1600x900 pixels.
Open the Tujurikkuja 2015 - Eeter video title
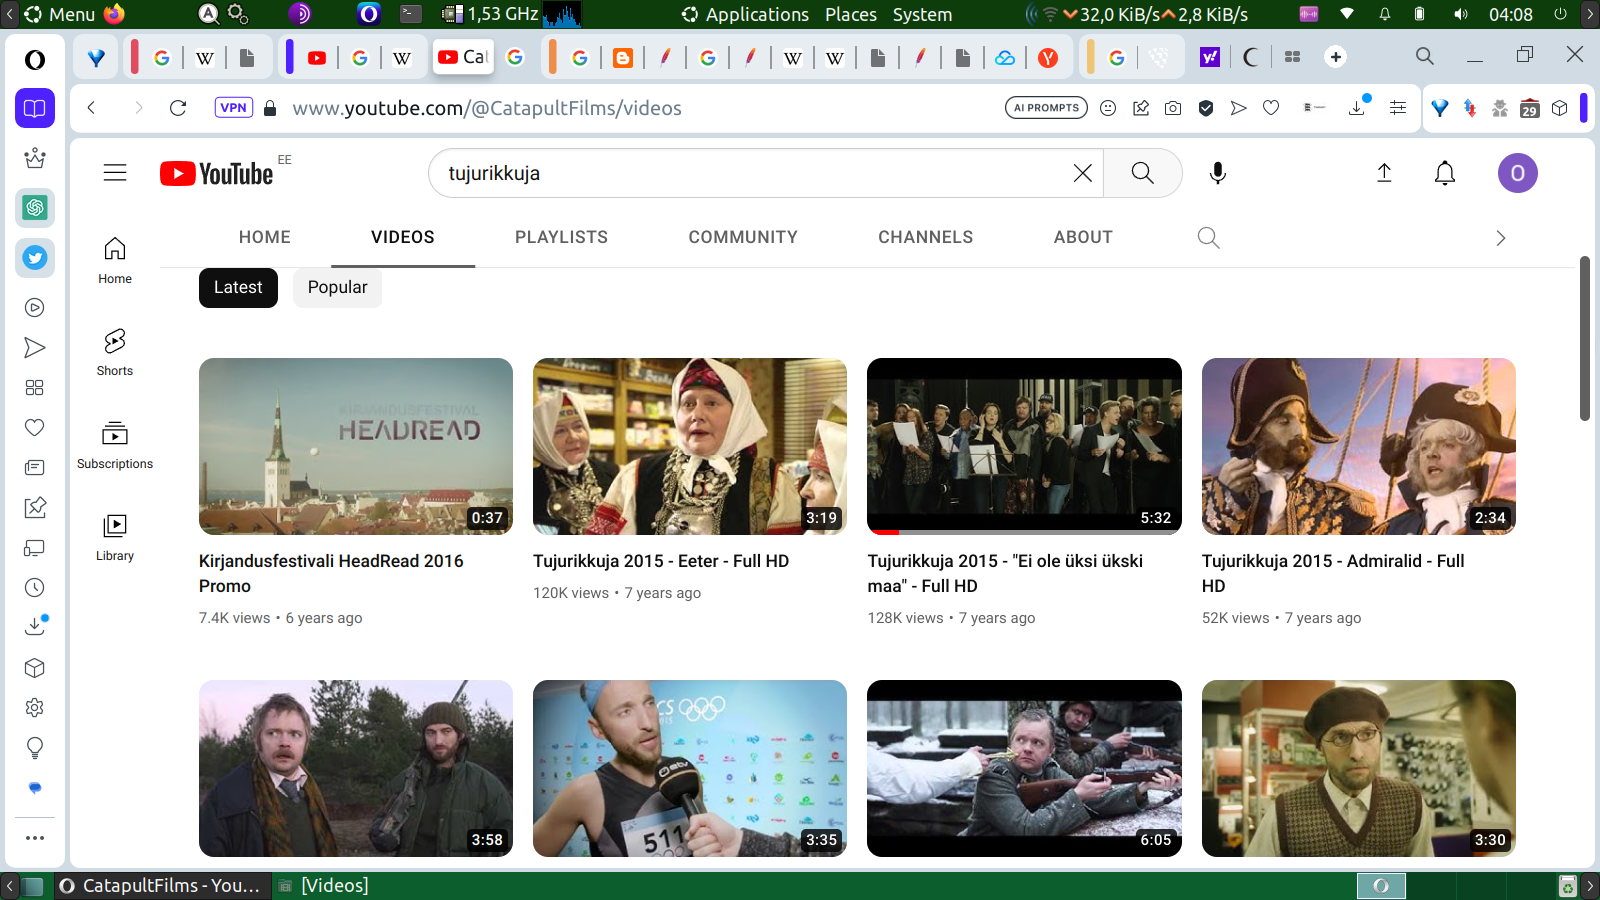(x=661, y=561)
